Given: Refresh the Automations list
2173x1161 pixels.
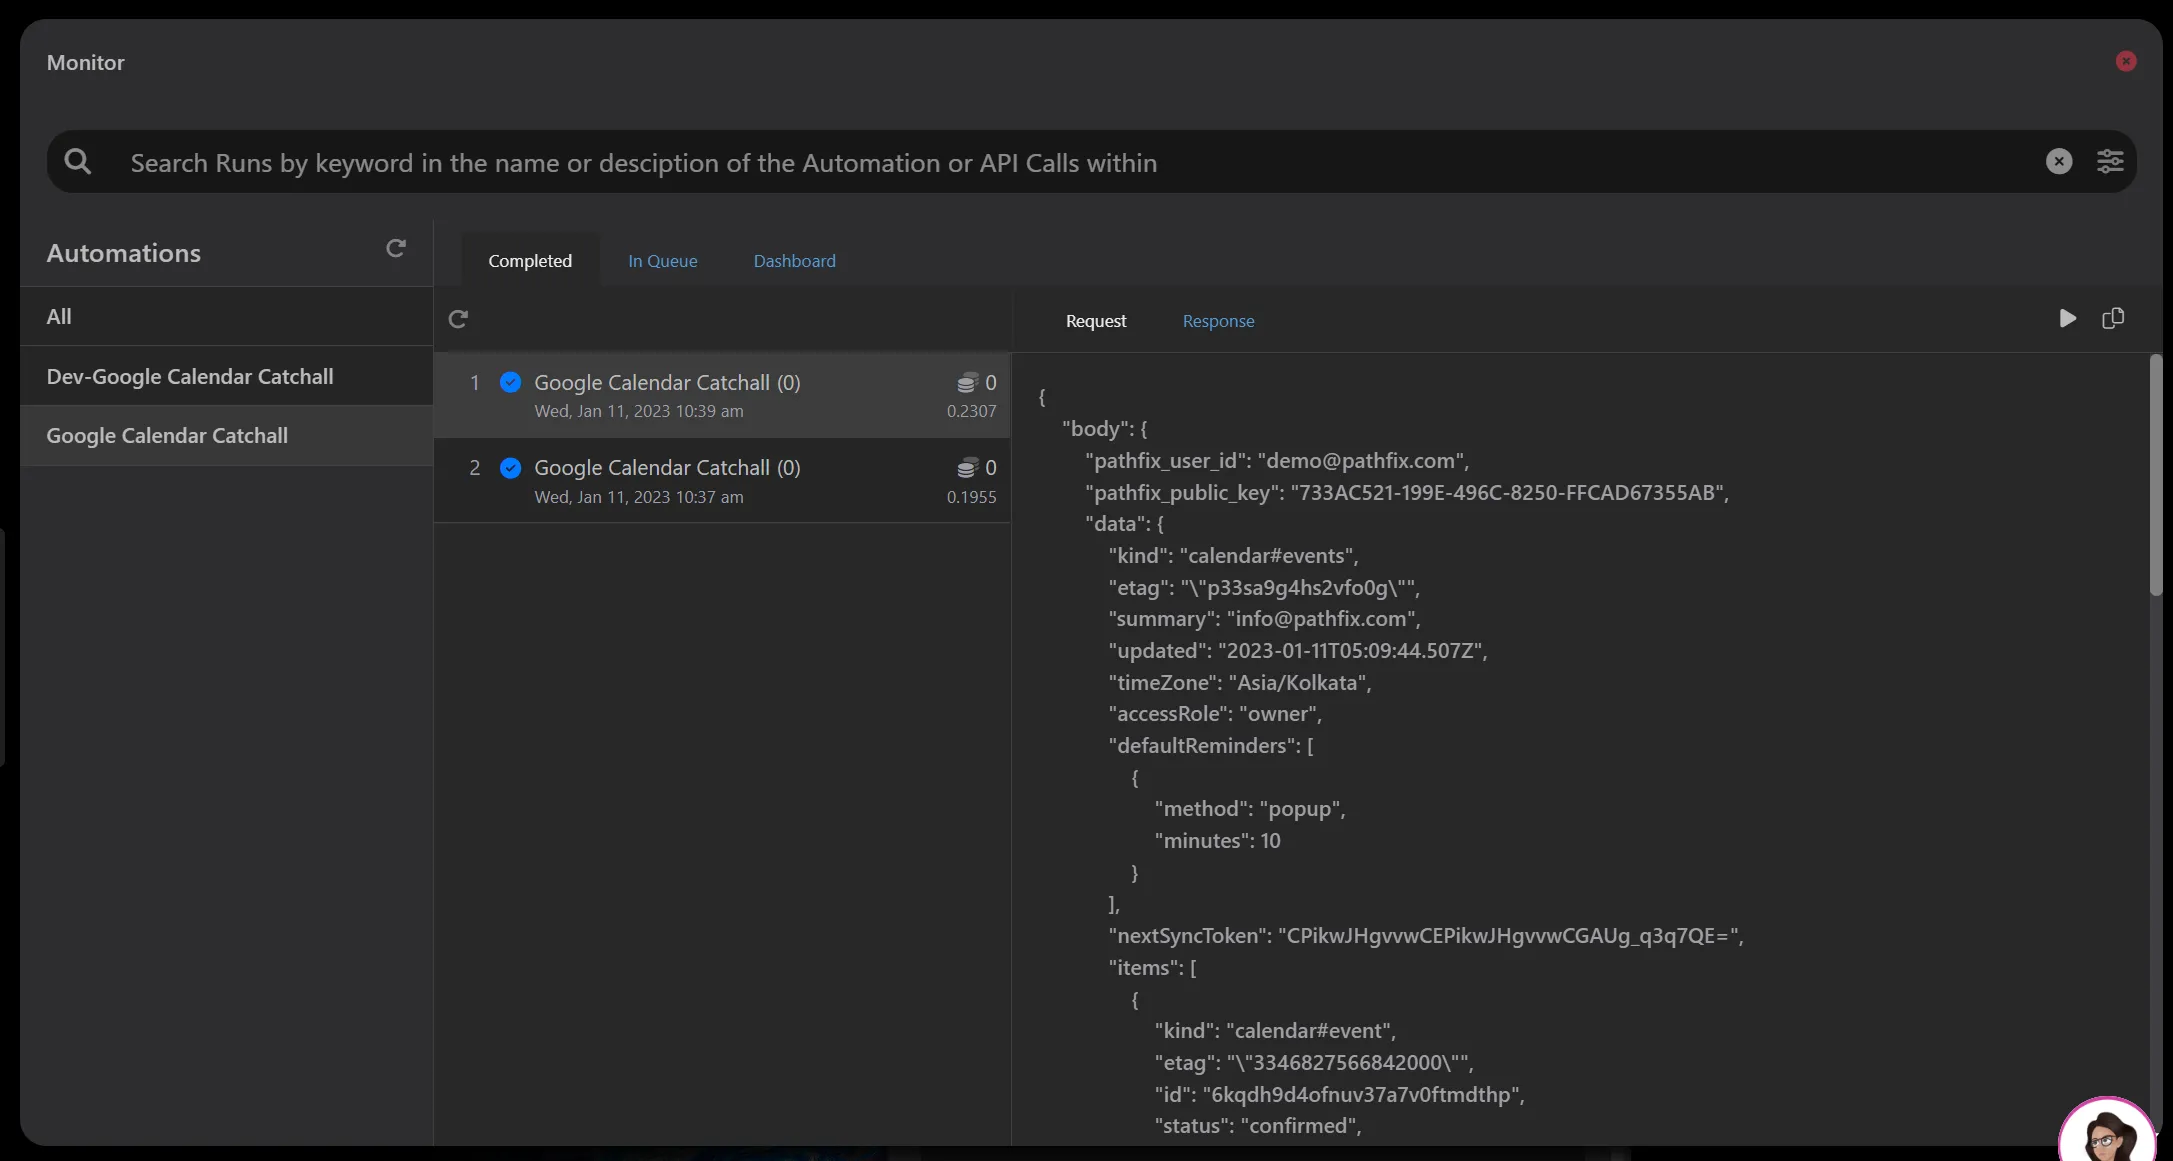Looking at the screenshot, I should click(x=396, y=248).
